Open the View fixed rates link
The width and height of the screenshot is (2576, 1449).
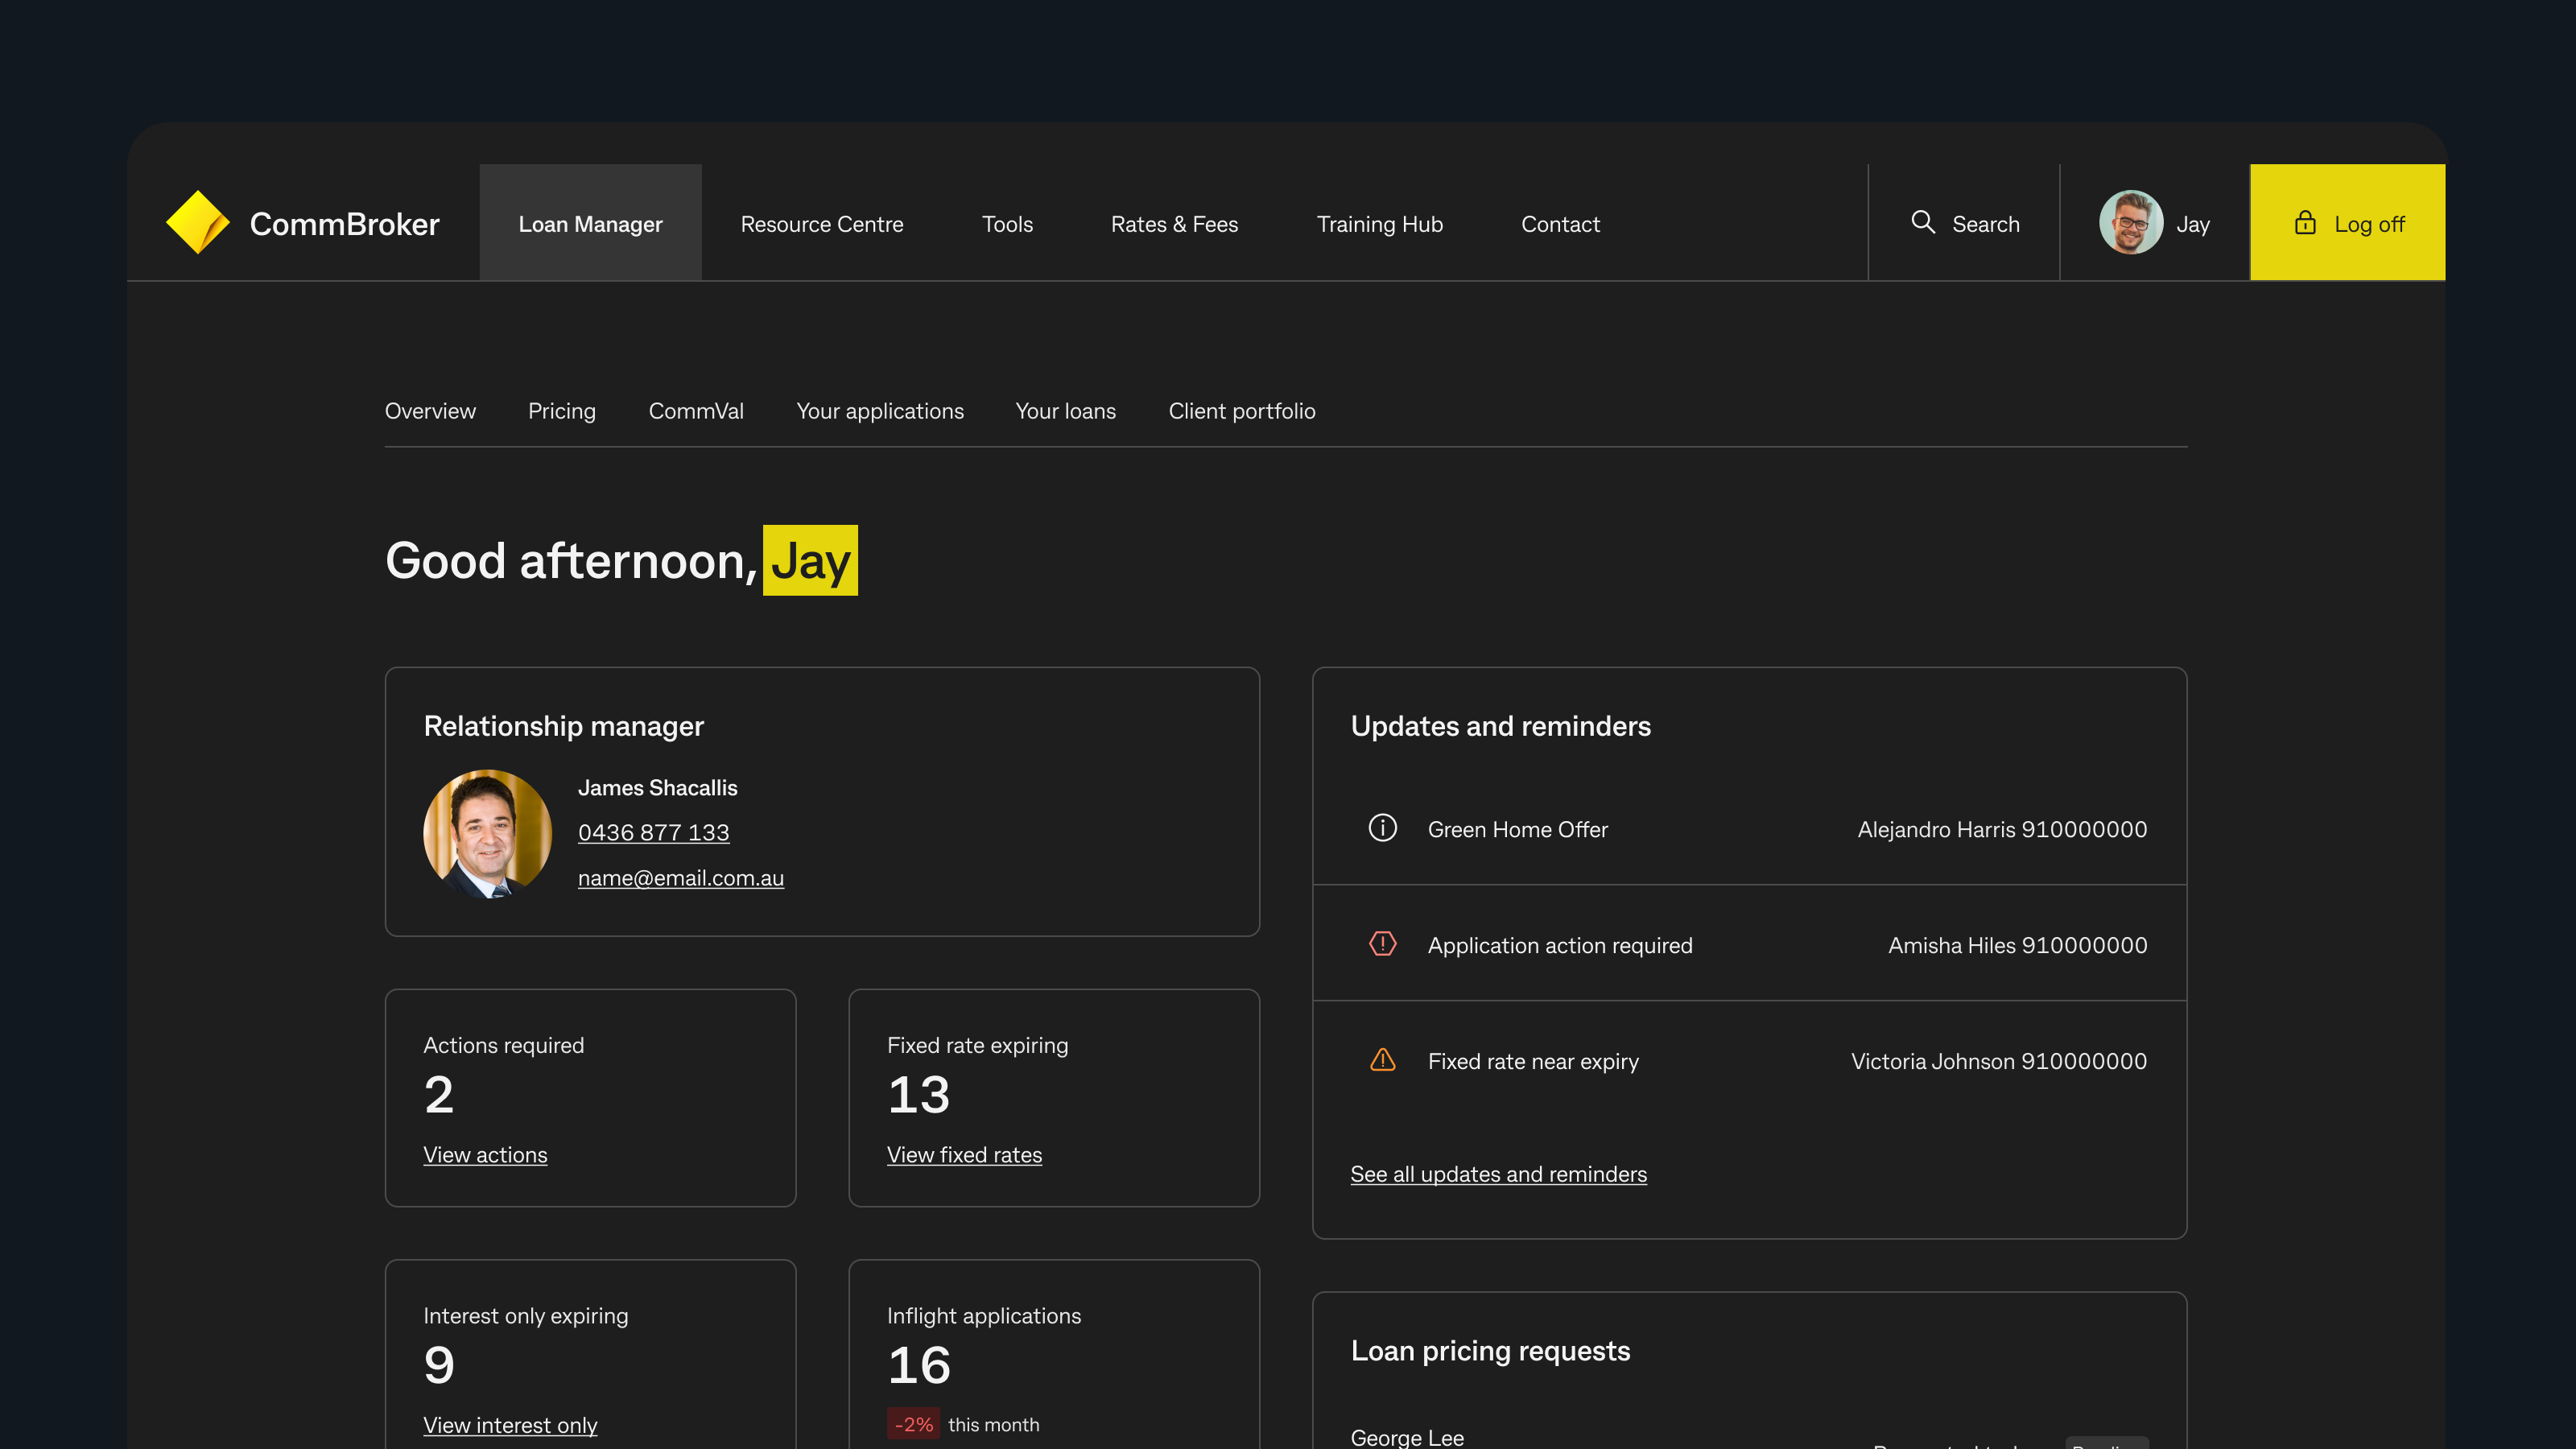964,1155
